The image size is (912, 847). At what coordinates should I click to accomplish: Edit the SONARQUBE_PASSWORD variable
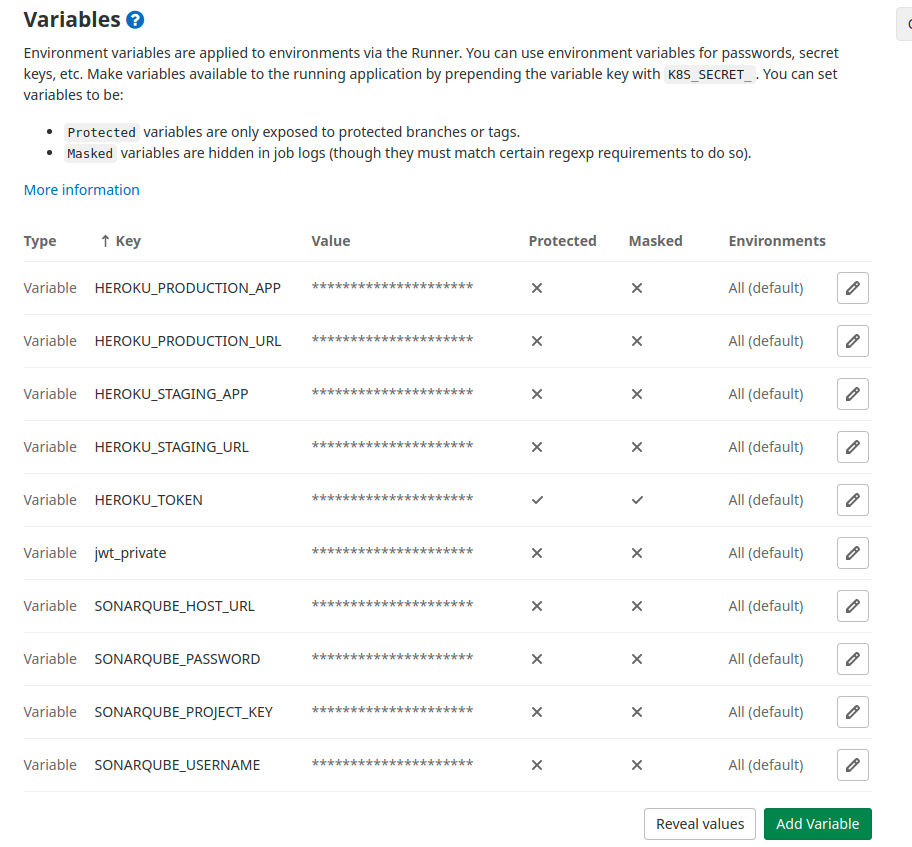(852, 659)
